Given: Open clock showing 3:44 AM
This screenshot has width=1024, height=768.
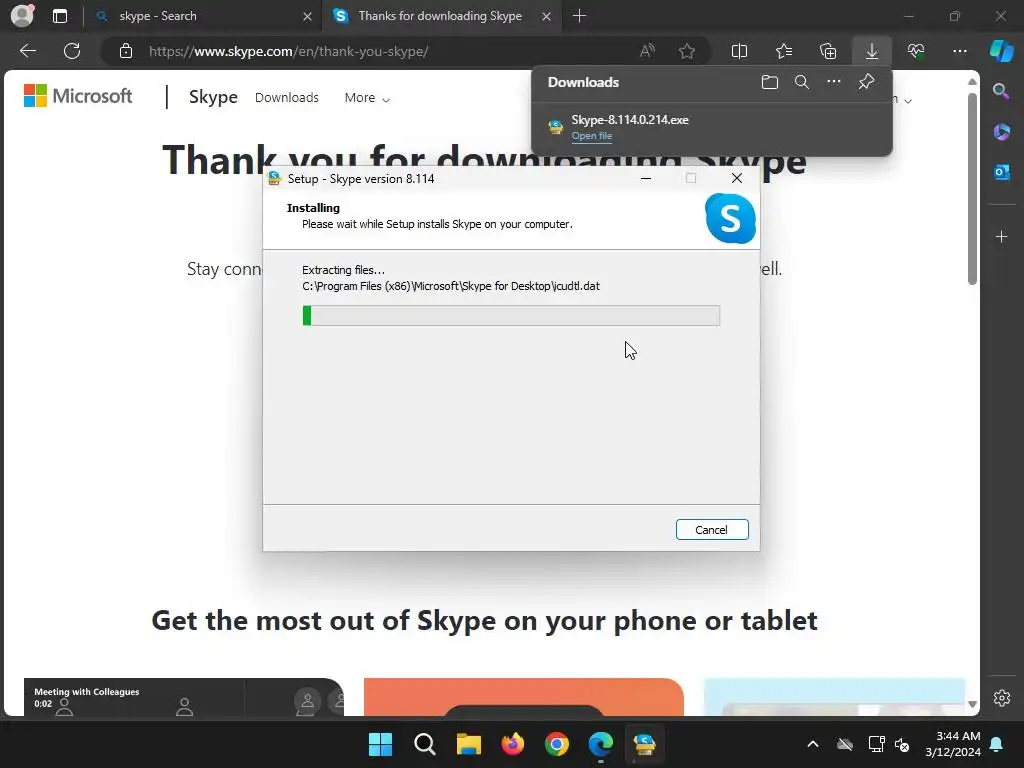Looking at the screenshot, I should click(953, 744).
